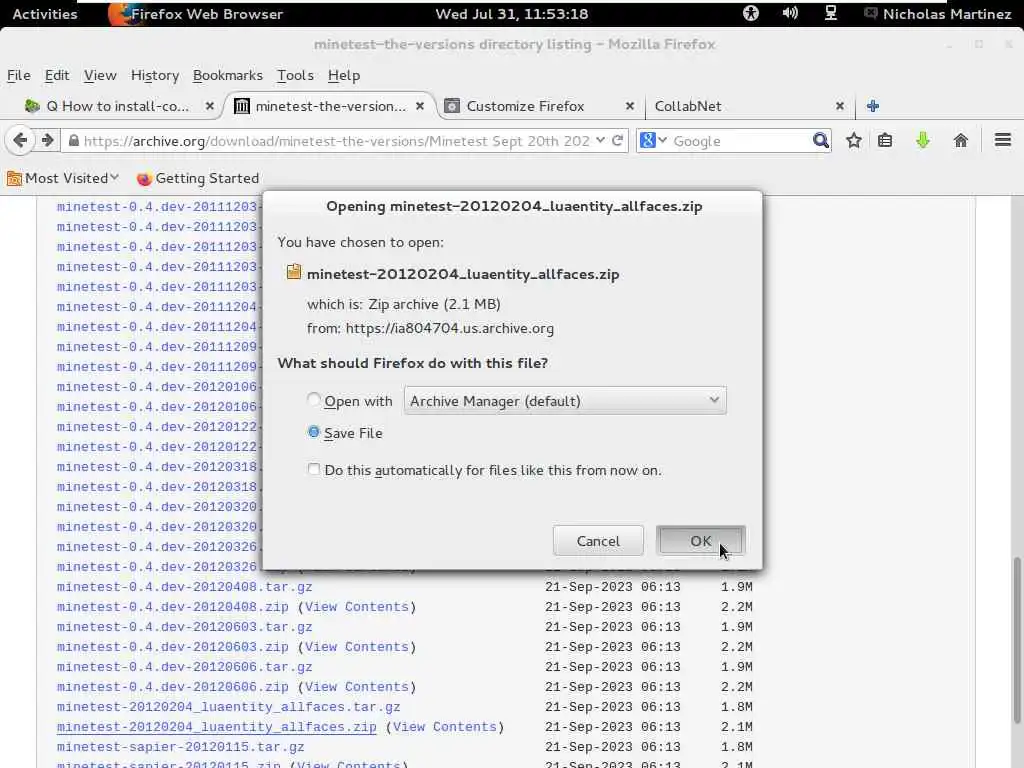Open the History menu
Image resolution: width=1024 pixels, height=768 pixels.
(155, 75)
